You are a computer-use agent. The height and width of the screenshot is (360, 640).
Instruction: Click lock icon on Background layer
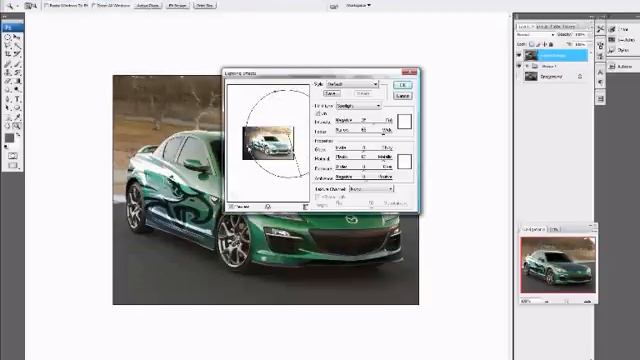[580, 76]
